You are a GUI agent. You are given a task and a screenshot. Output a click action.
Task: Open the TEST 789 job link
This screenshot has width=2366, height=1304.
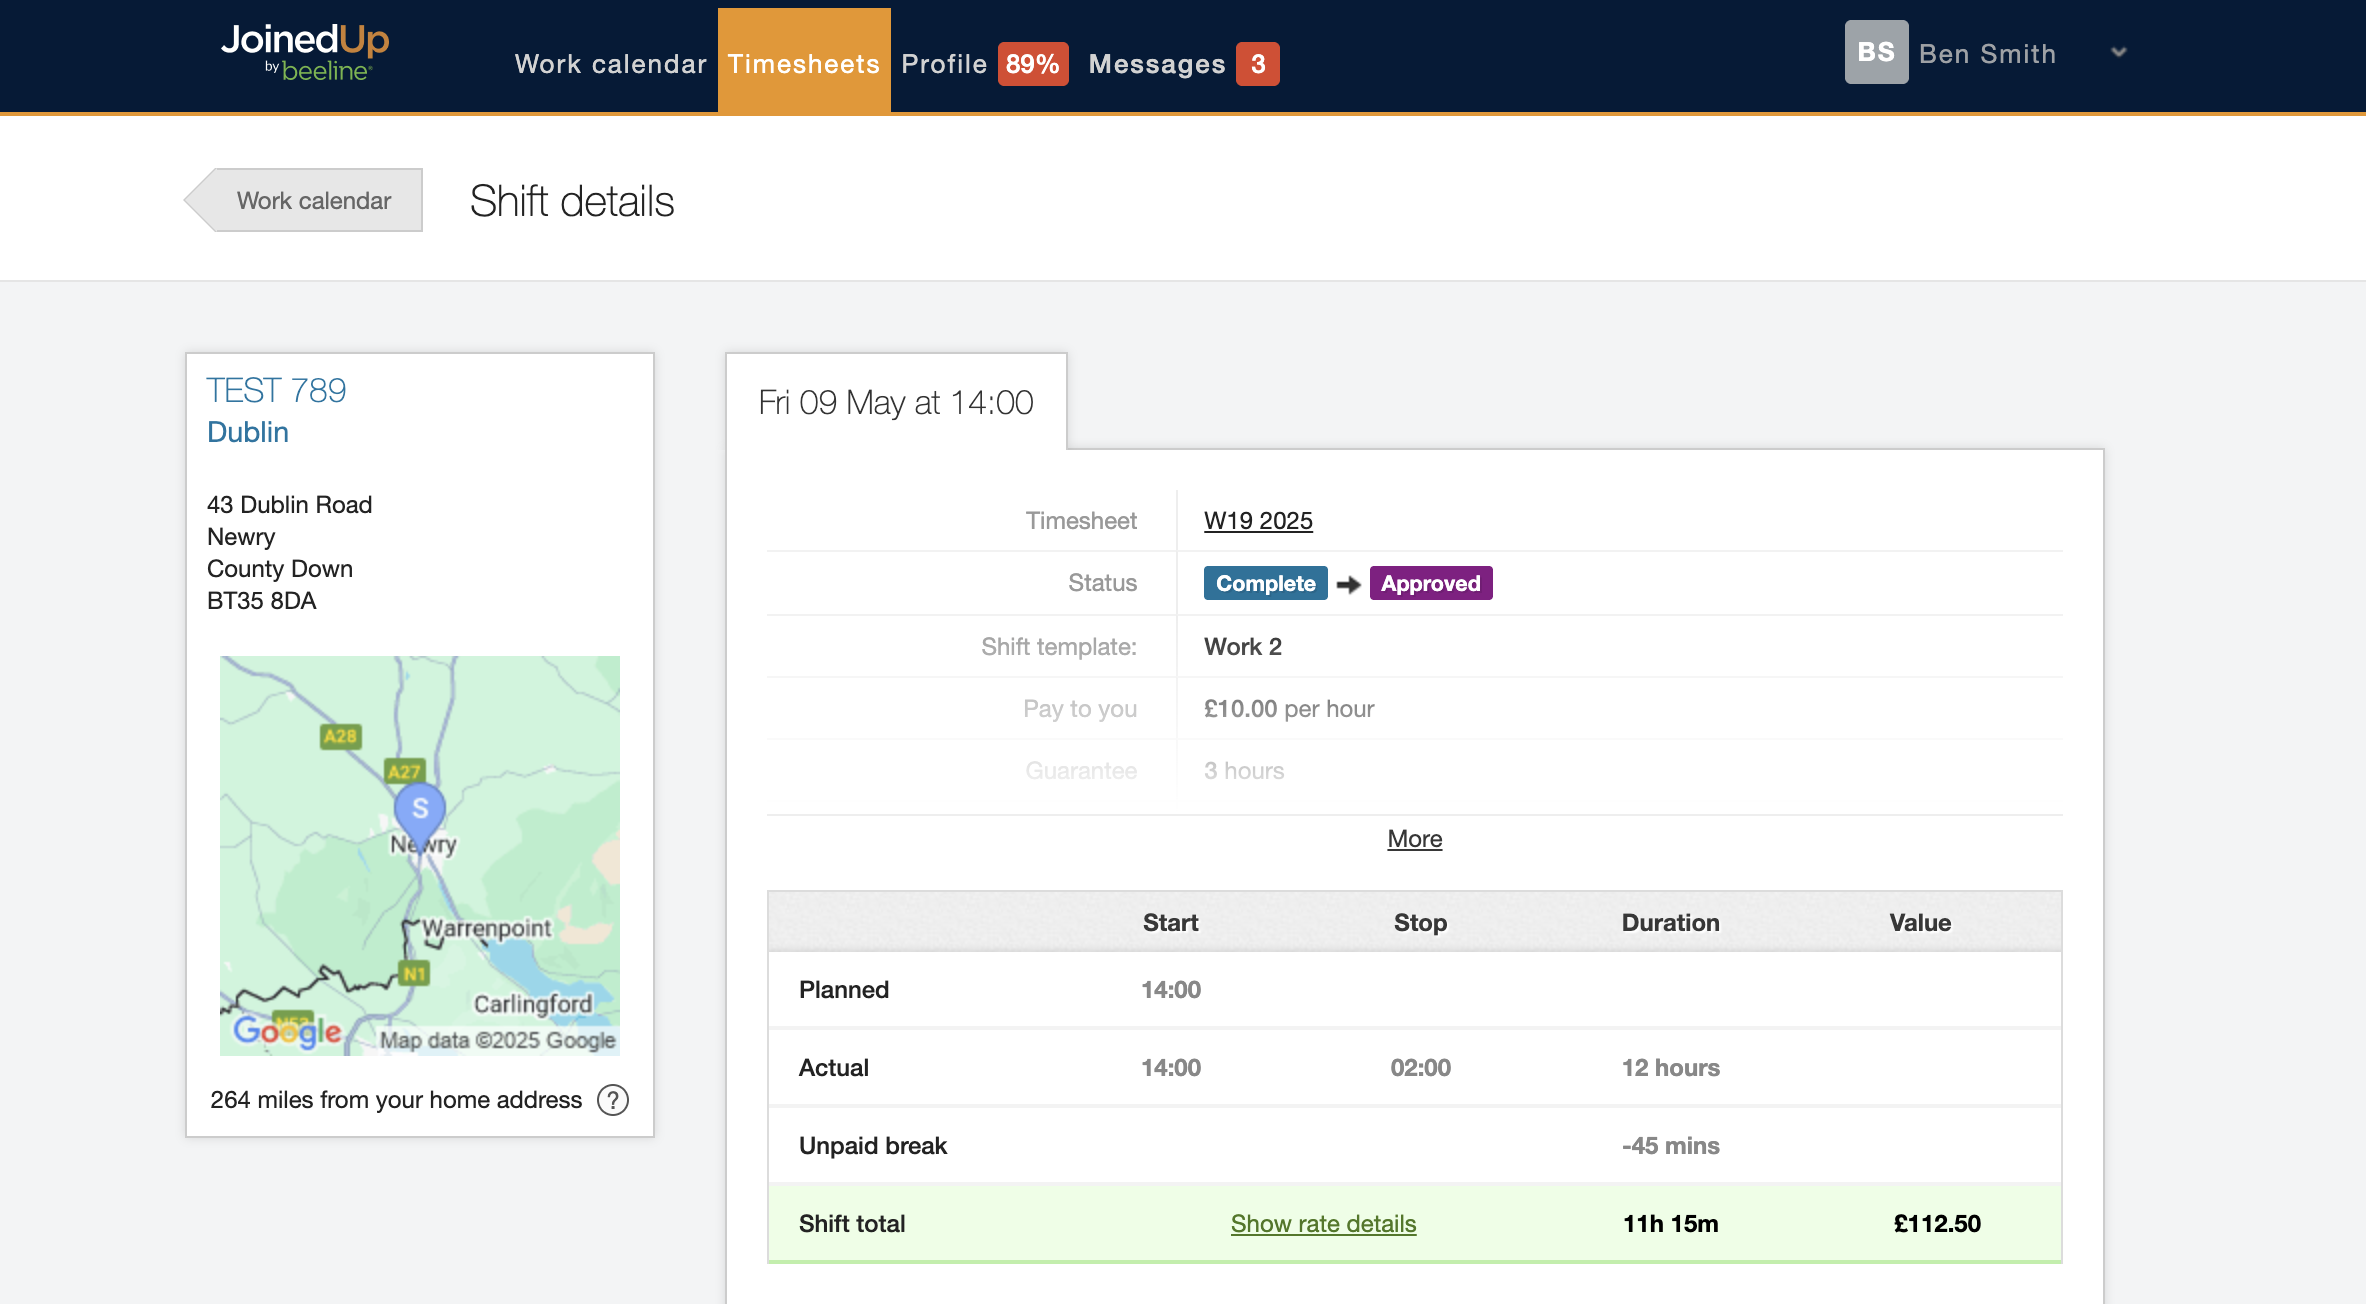point(276,390)
